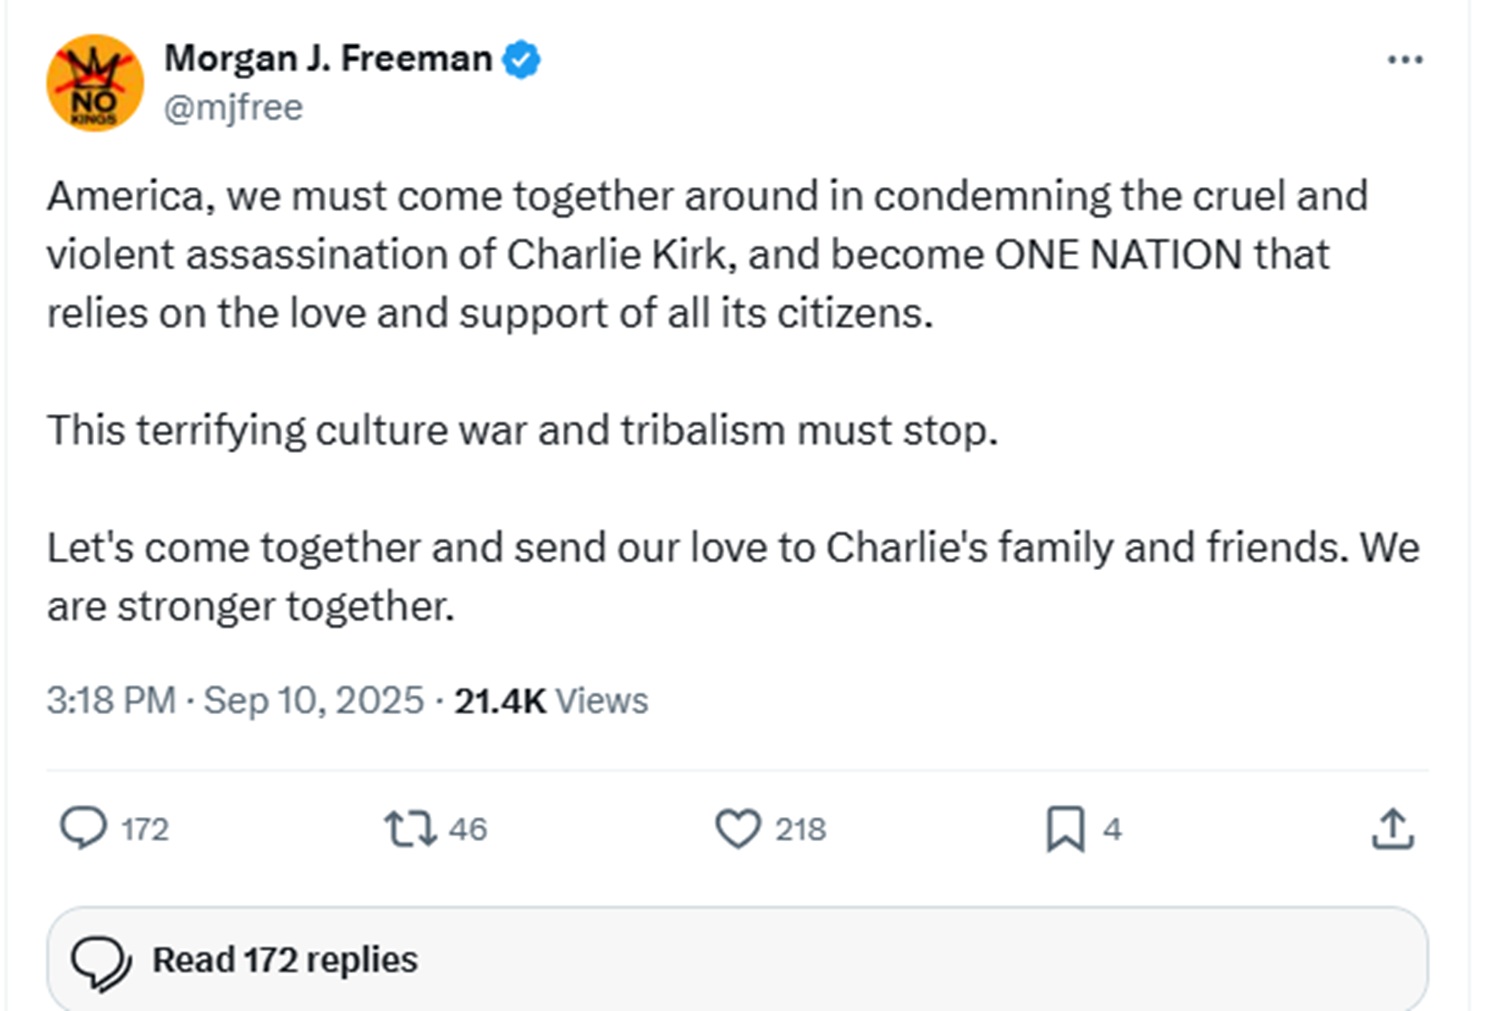Visit the @mjfree handle link
The height and width of the screenshot is (1011, 1500).
pos(233,107)
